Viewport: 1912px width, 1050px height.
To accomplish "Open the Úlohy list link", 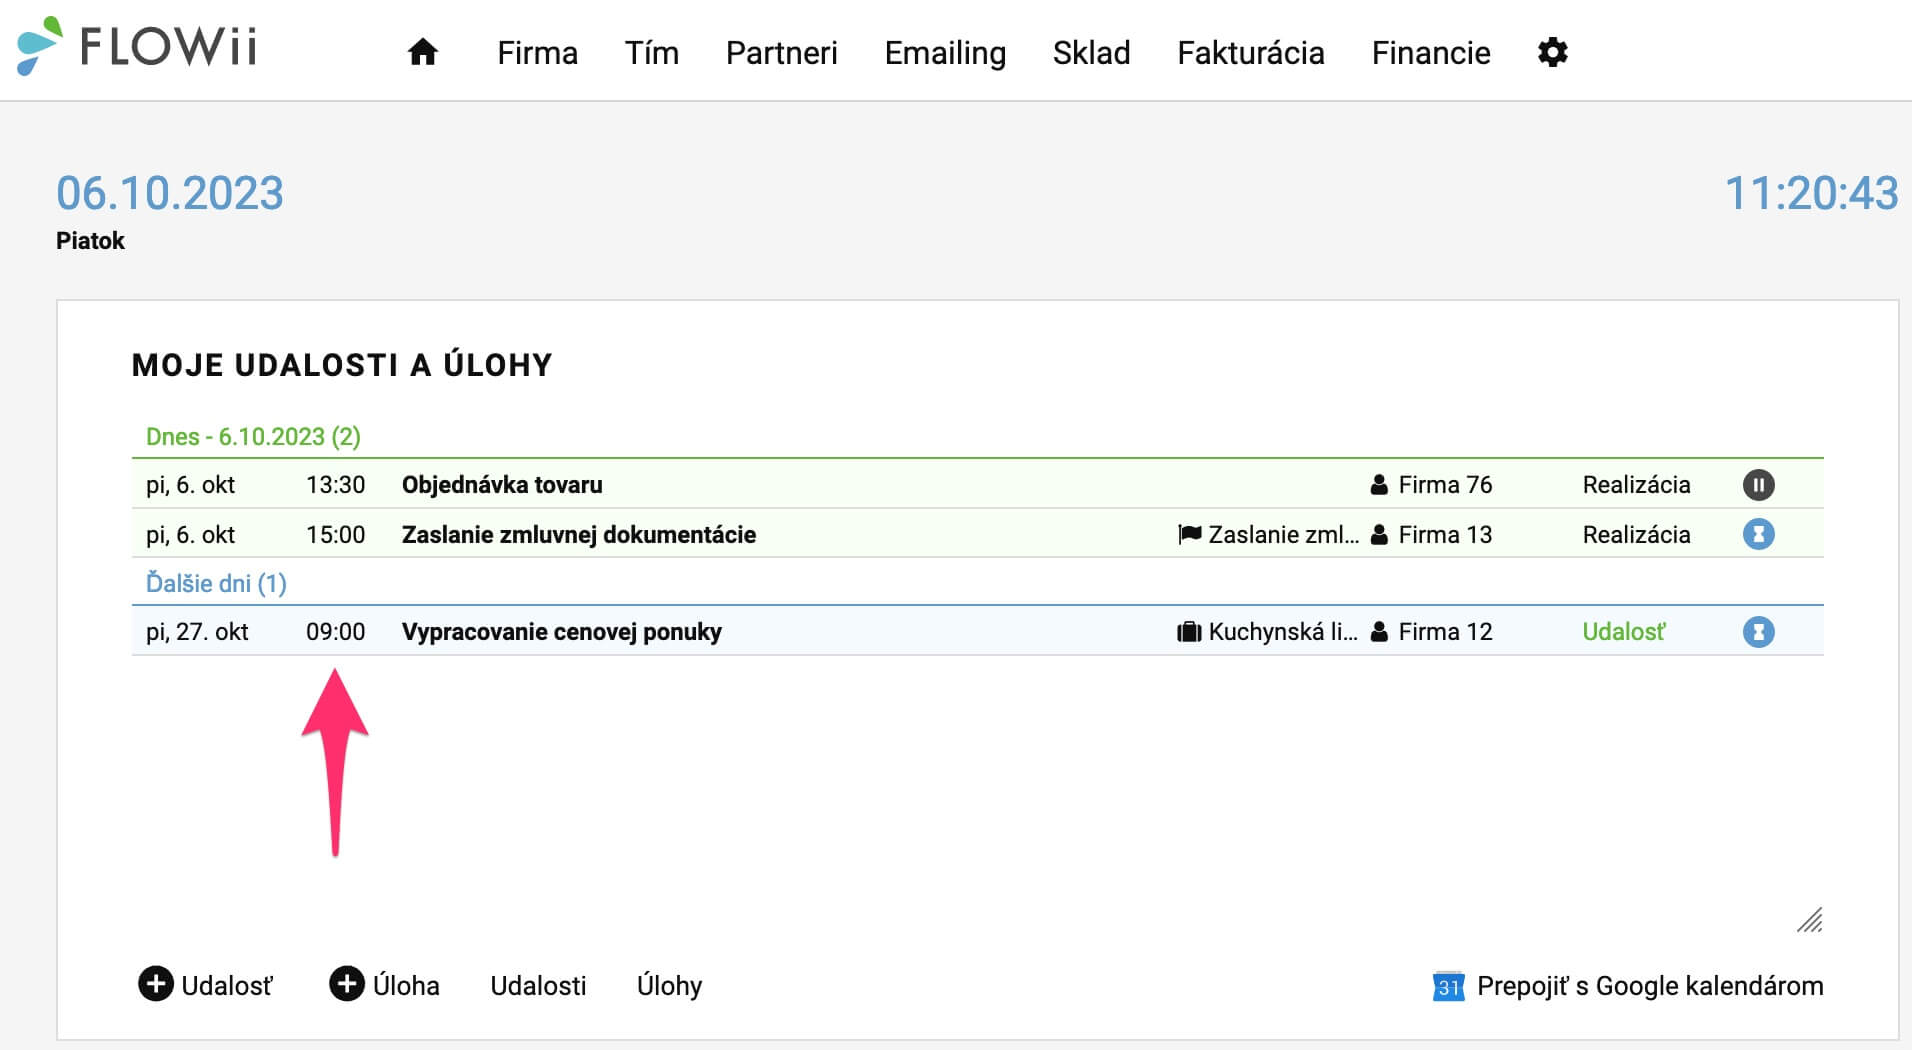I will click(x=669, y=986).
